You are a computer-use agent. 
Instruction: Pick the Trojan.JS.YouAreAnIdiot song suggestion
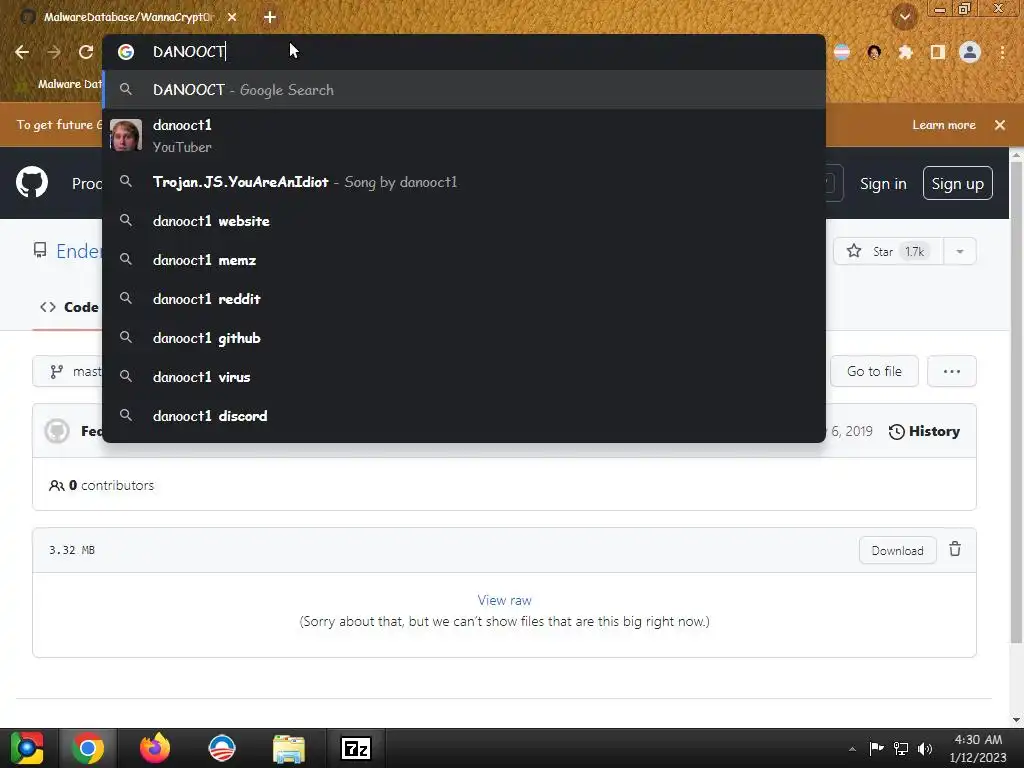(464, 182)
